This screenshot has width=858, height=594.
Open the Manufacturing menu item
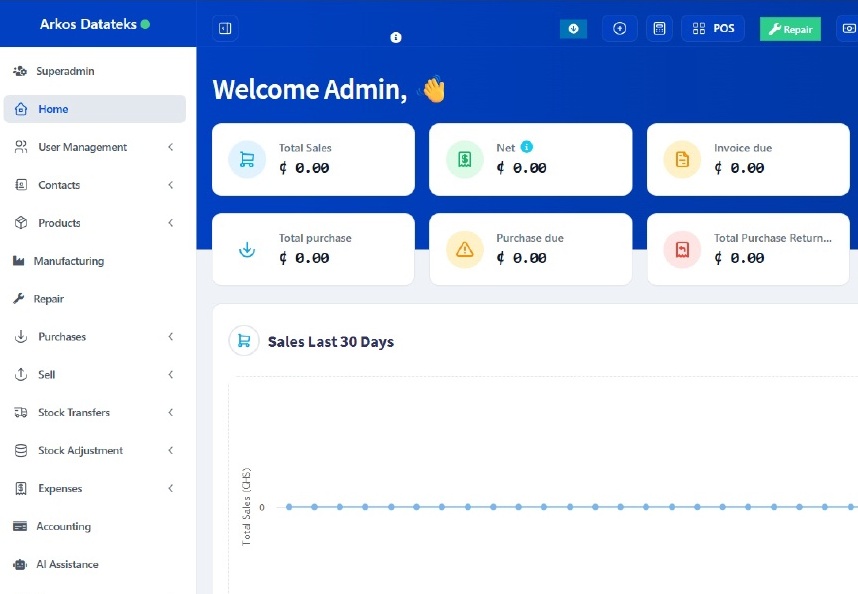point(95,261)
